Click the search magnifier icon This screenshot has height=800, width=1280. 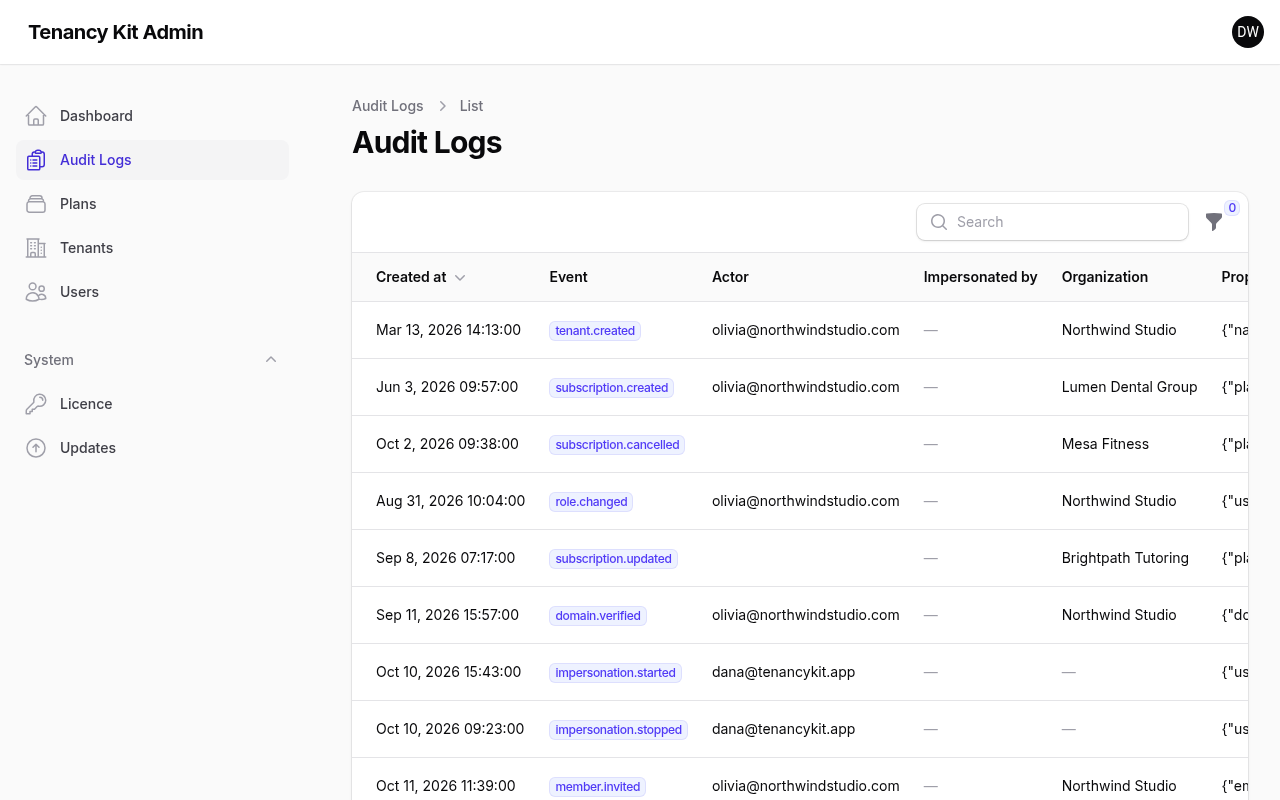[939, 222]
